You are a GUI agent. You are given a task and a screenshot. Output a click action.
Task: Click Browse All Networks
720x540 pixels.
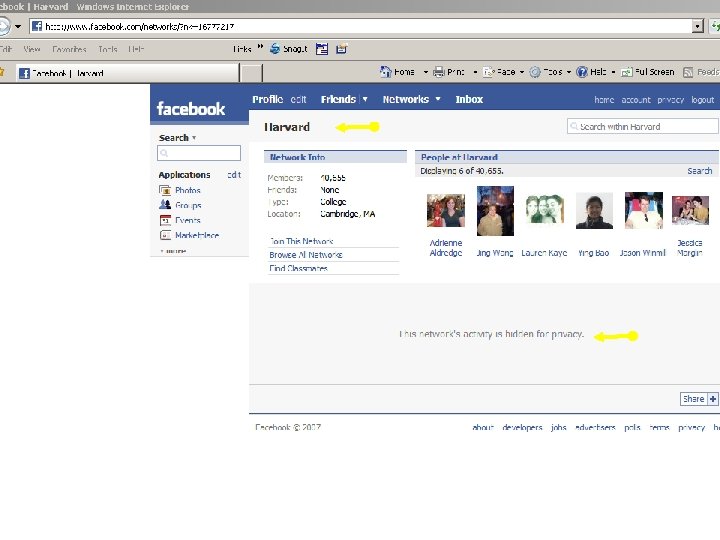point(306,255)
